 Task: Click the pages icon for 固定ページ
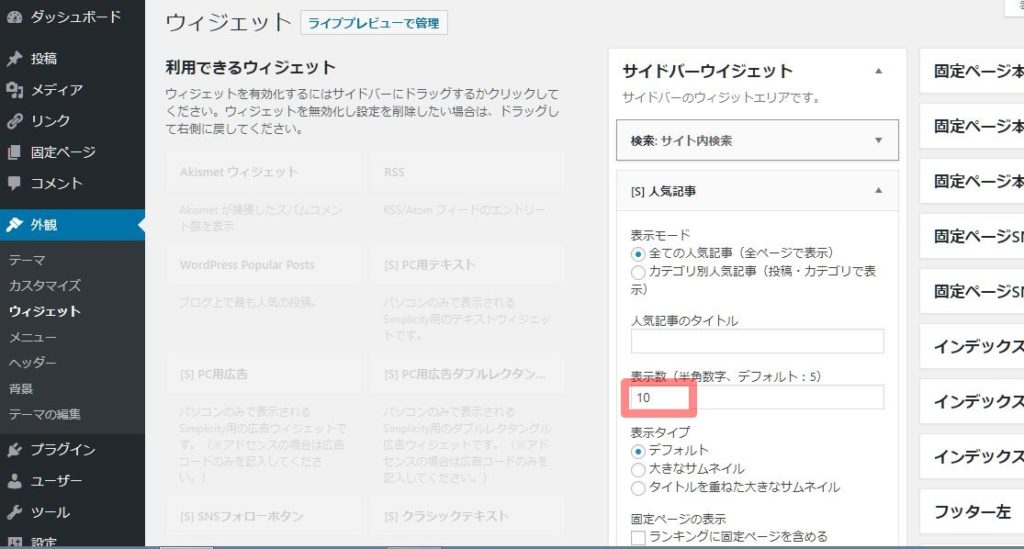click(x=14, y=153)
